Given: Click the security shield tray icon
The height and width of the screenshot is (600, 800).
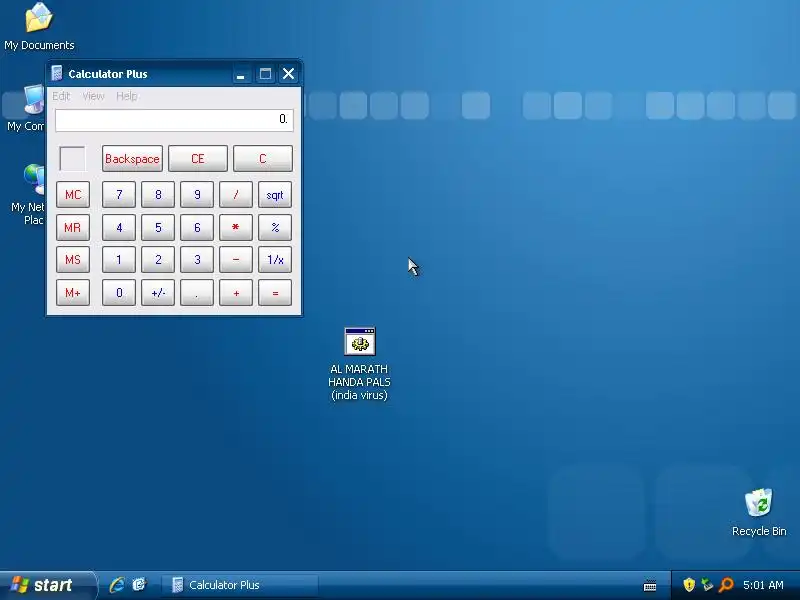Looking at the screenshot, I should [x=689, y=585].
